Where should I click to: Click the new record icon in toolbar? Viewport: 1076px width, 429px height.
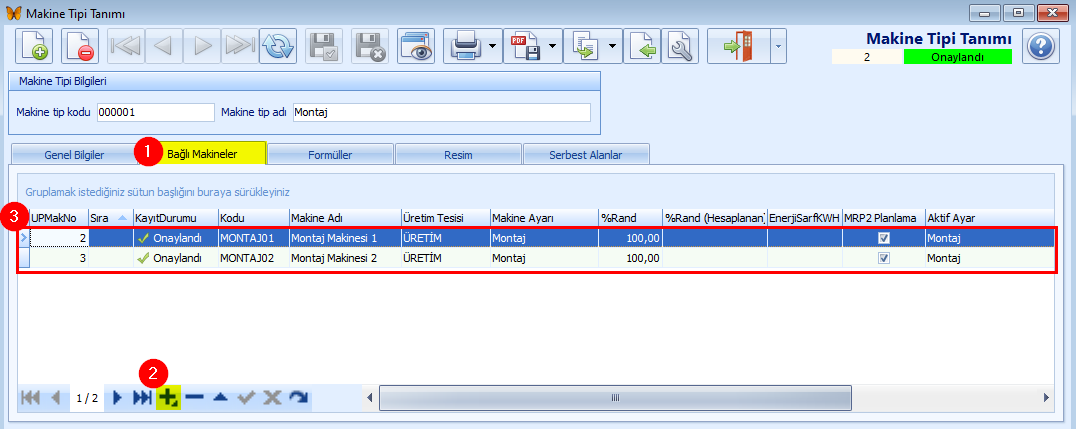(34, 47)
